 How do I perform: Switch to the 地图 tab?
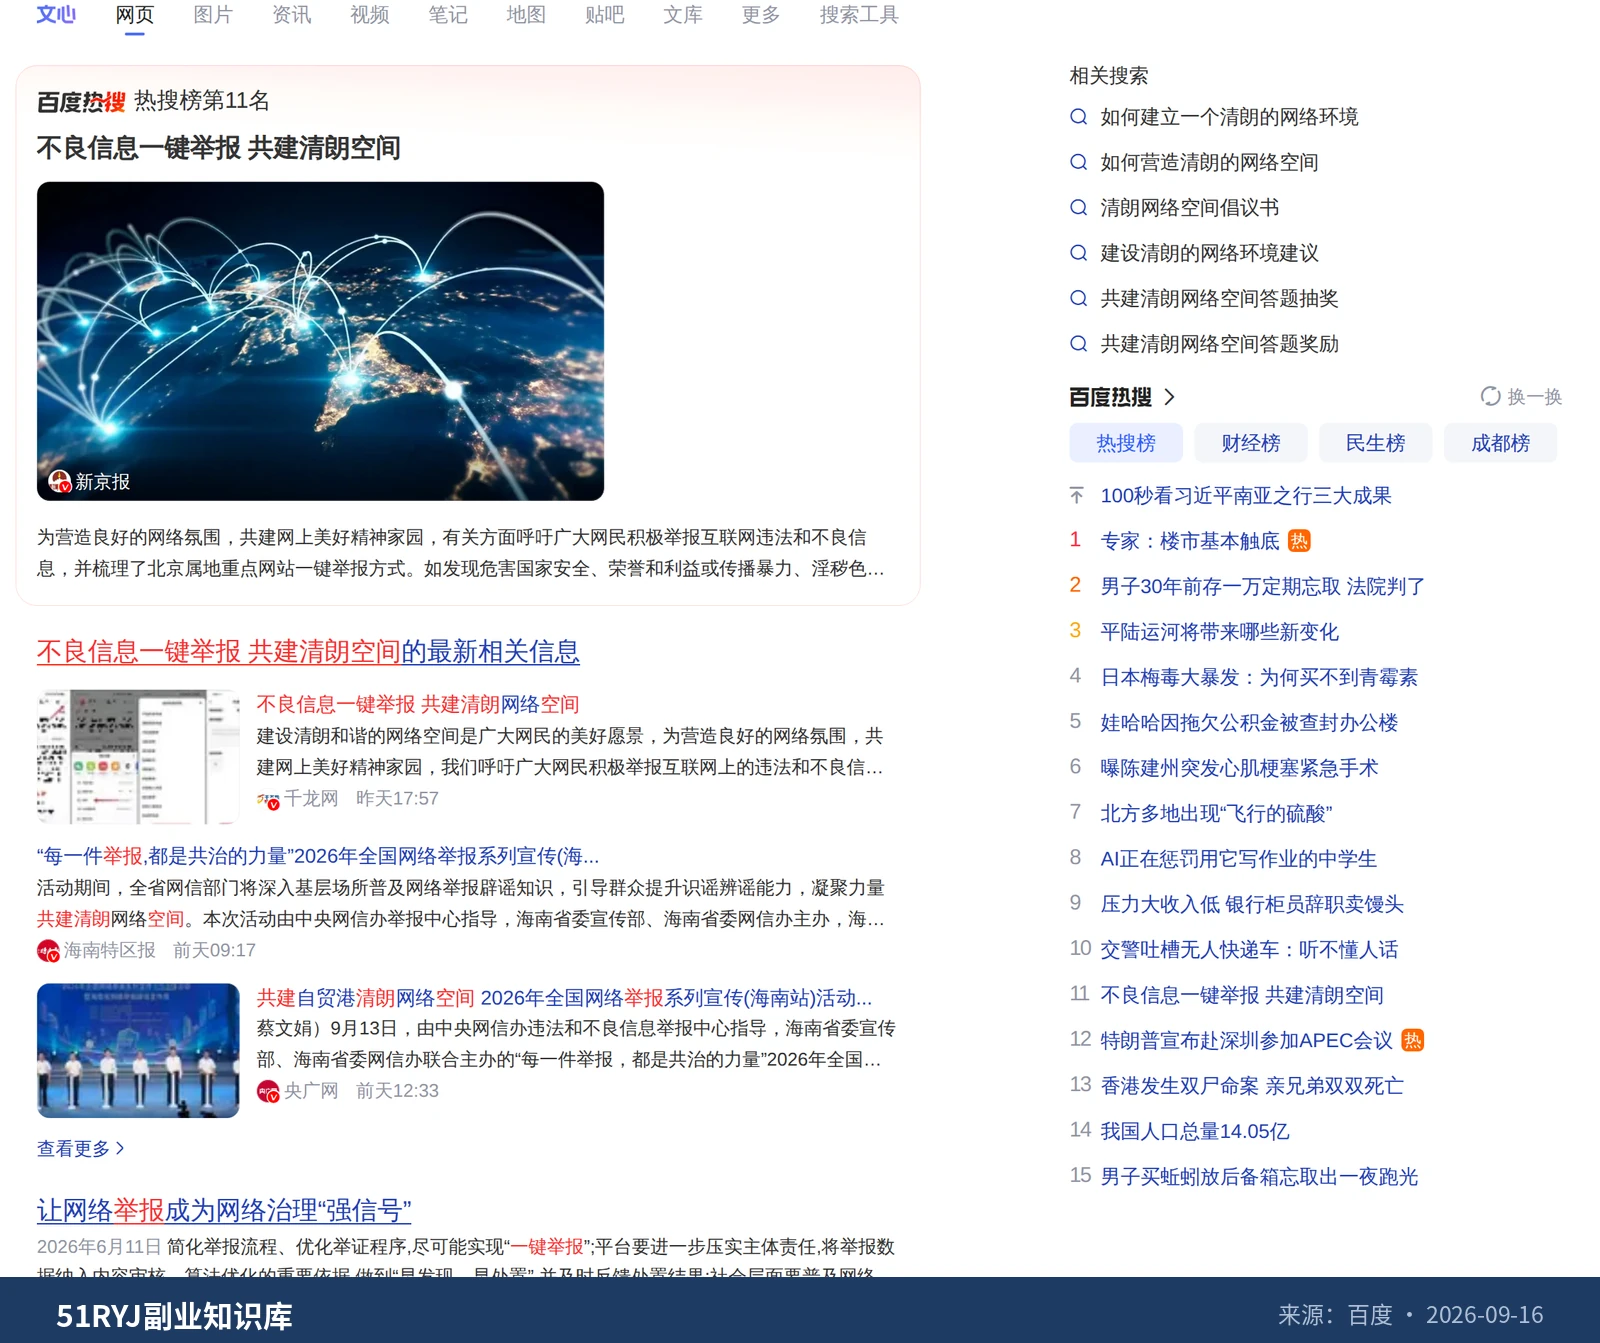tap(526, 15)
